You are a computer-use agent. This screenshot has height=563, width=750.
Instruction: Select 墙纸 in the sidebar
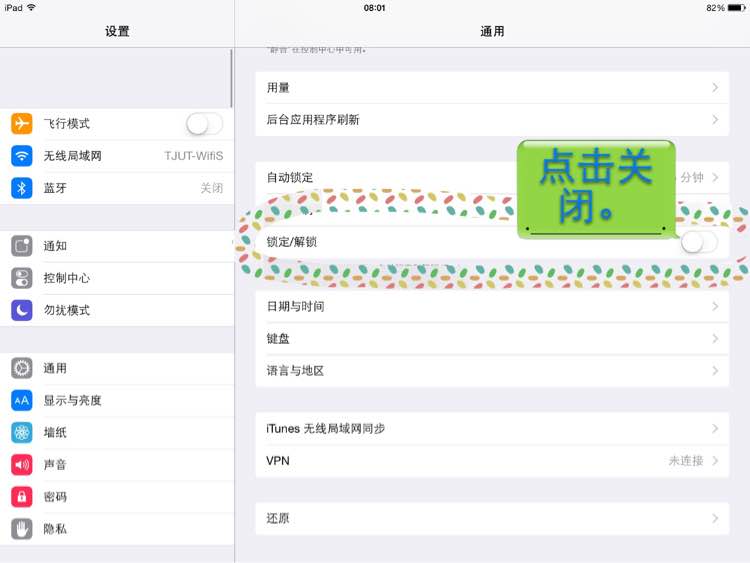pyautogui.click(x=117, y=433)
